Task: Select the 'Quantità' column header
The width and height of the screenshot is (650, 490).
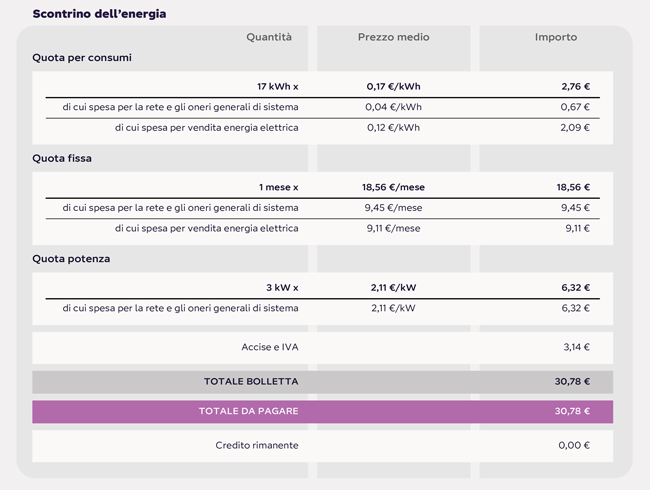Action: (269, 37)
